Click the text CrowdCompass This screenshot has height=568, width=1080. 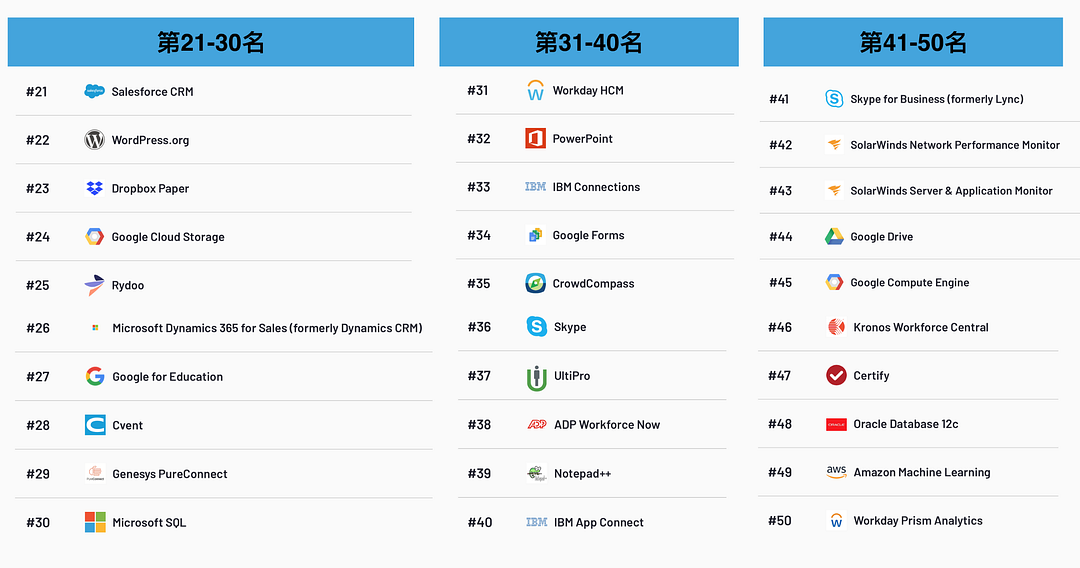(x=593, y=283)
